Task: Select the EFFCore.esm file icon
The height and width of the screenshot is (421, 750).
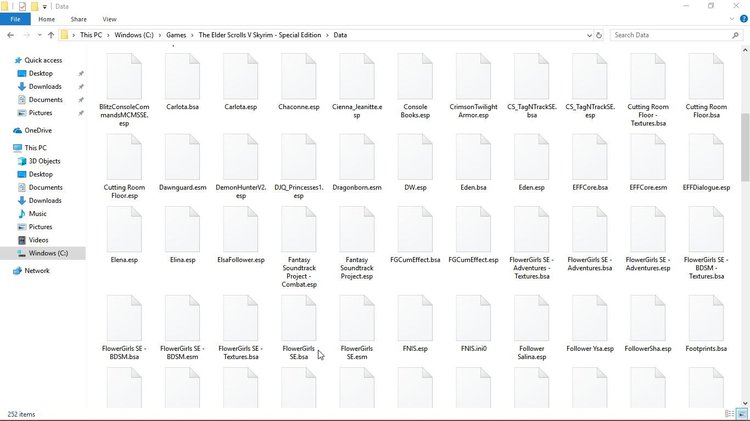Action: tap(648, 157)
